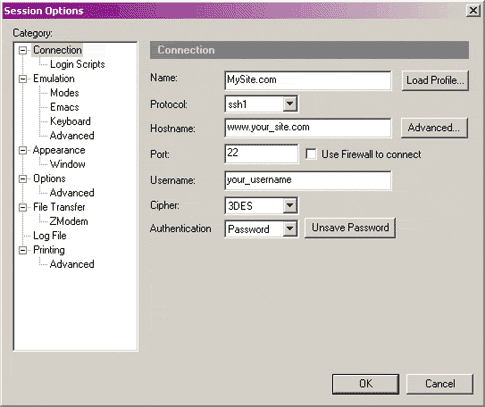Open the ZModem category
Image resolution: width=485 pixels, height=407 pixels.
coord(69,221)
